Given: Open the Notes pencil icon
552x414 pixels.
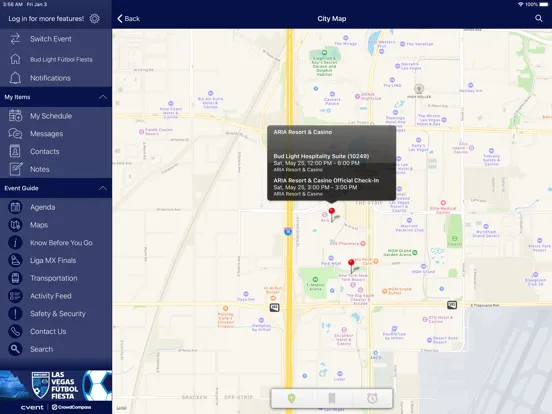Looking at the screenshot, I should click(15, 169).
